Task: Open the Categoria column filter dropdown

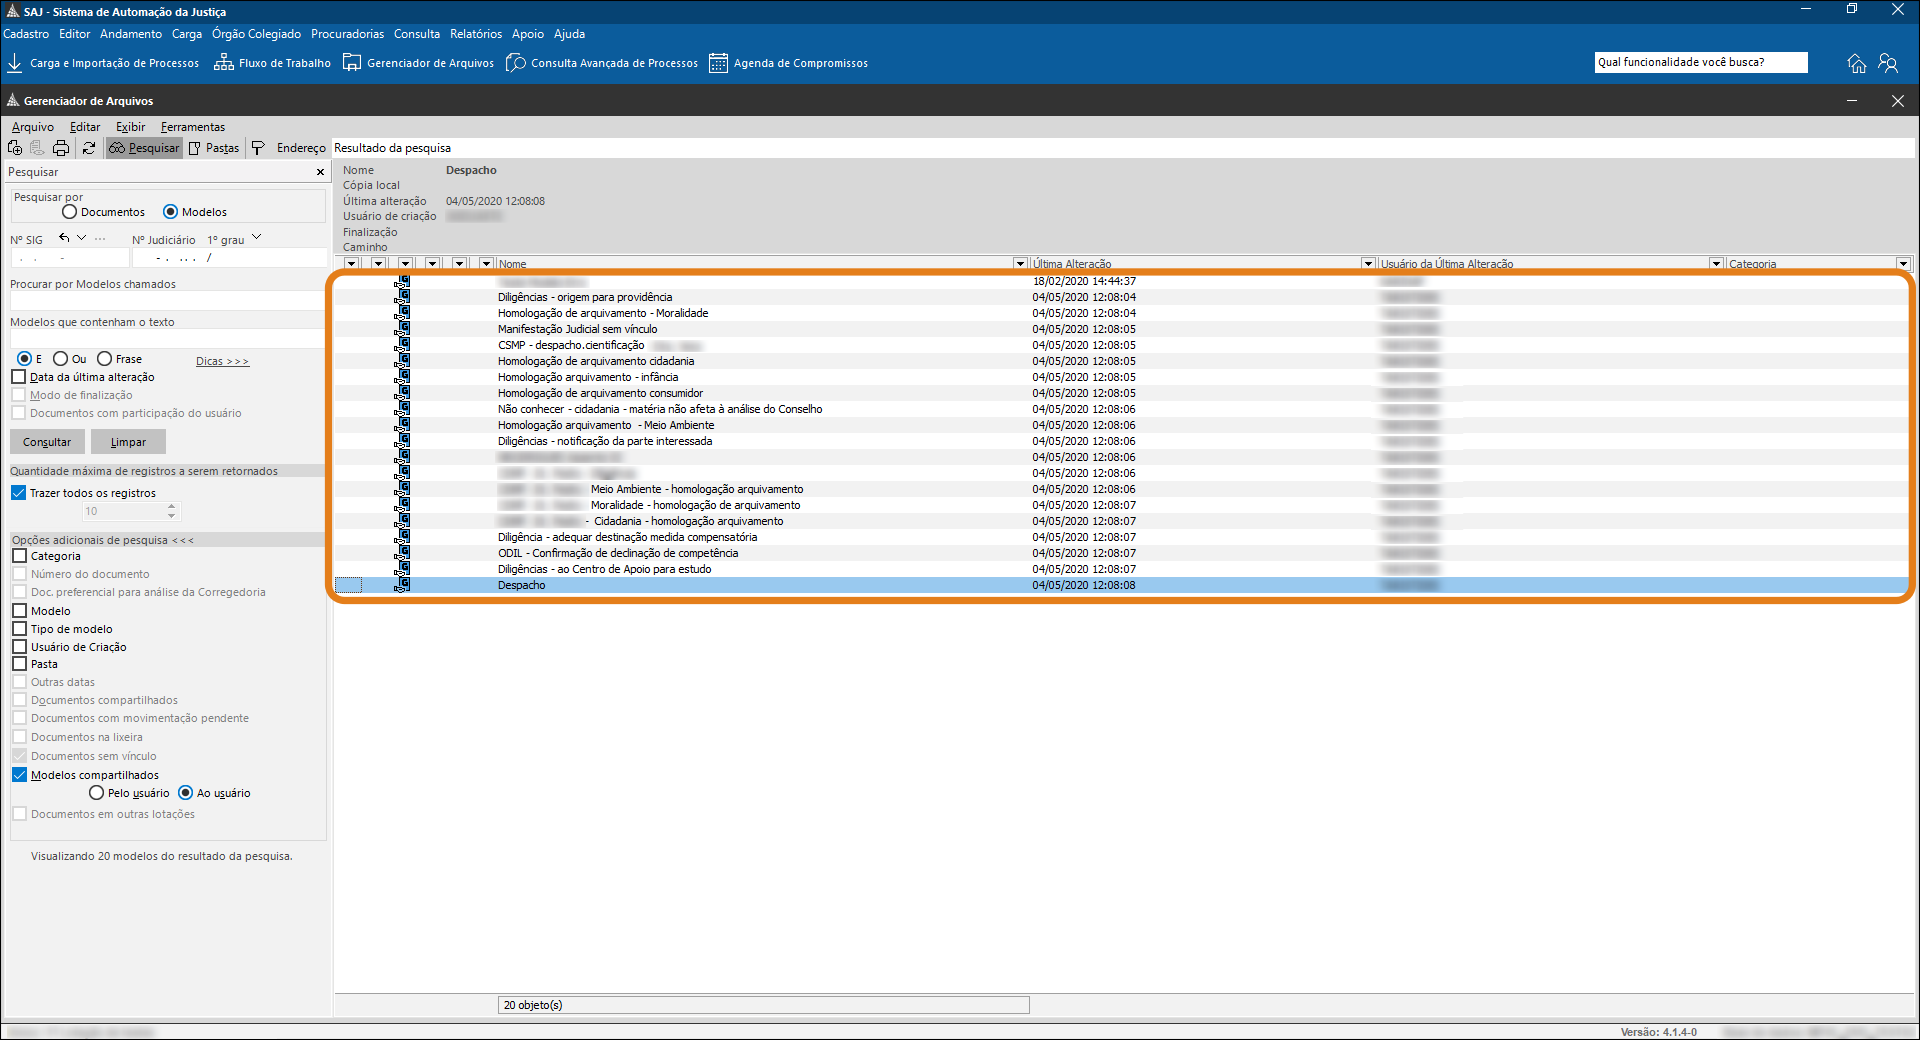Action: (x=1903, y=264)
